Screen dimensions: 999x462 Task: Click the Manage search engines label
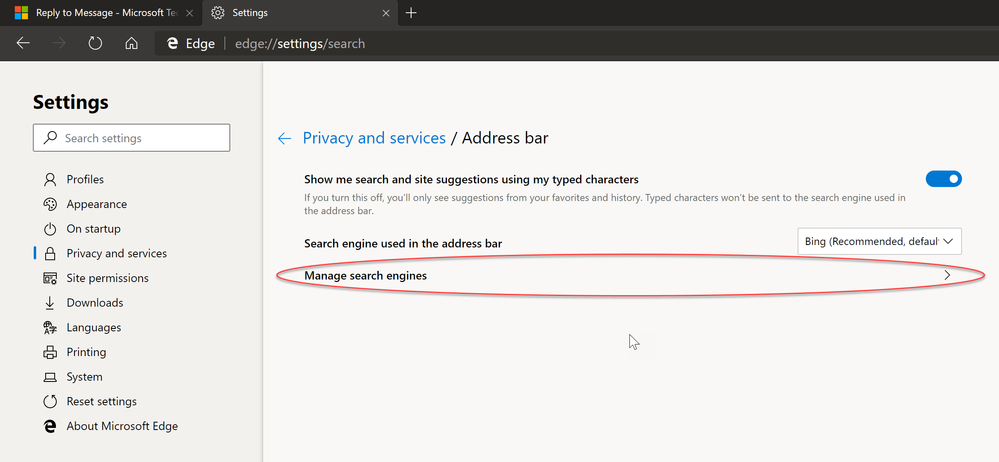[365, 276]
